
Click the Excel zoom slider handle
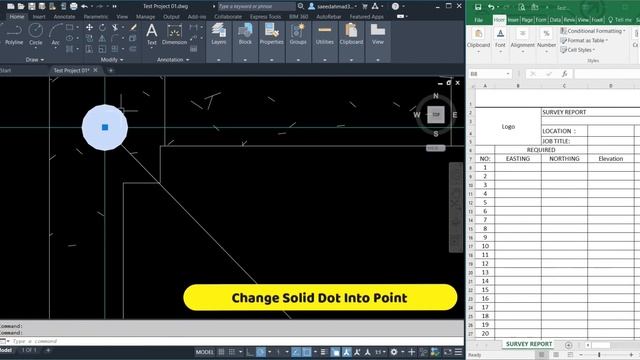click(x=599, y=355)
